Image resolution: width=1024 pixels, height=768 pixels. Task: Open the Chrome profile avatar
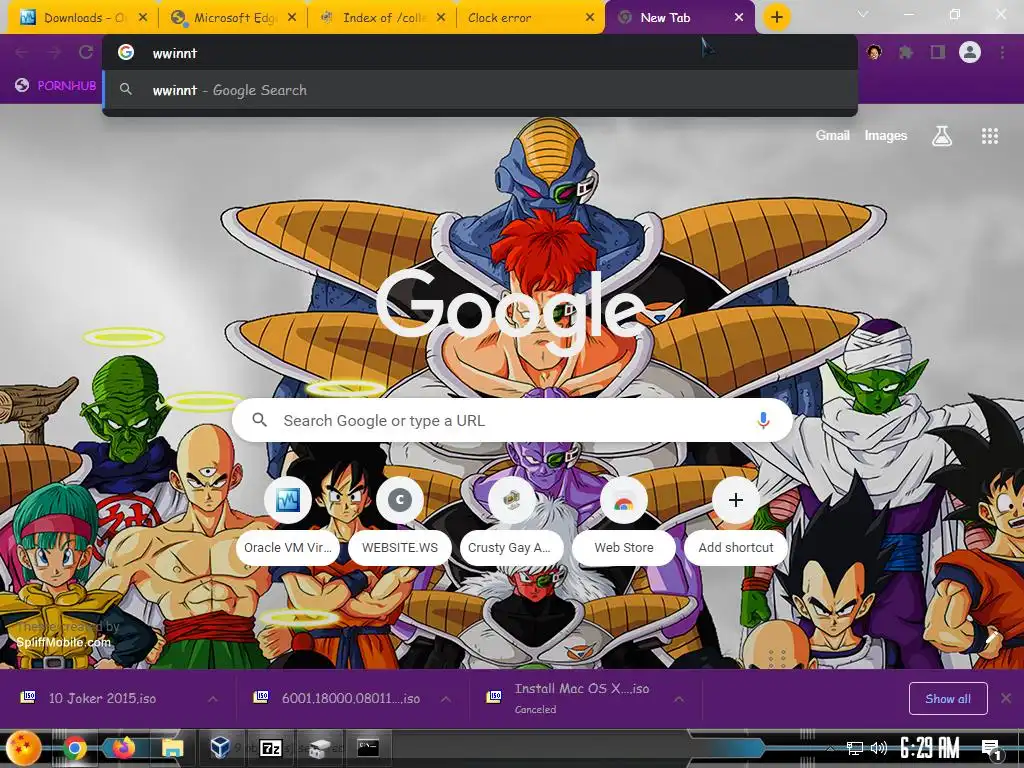tap(970, 52)
